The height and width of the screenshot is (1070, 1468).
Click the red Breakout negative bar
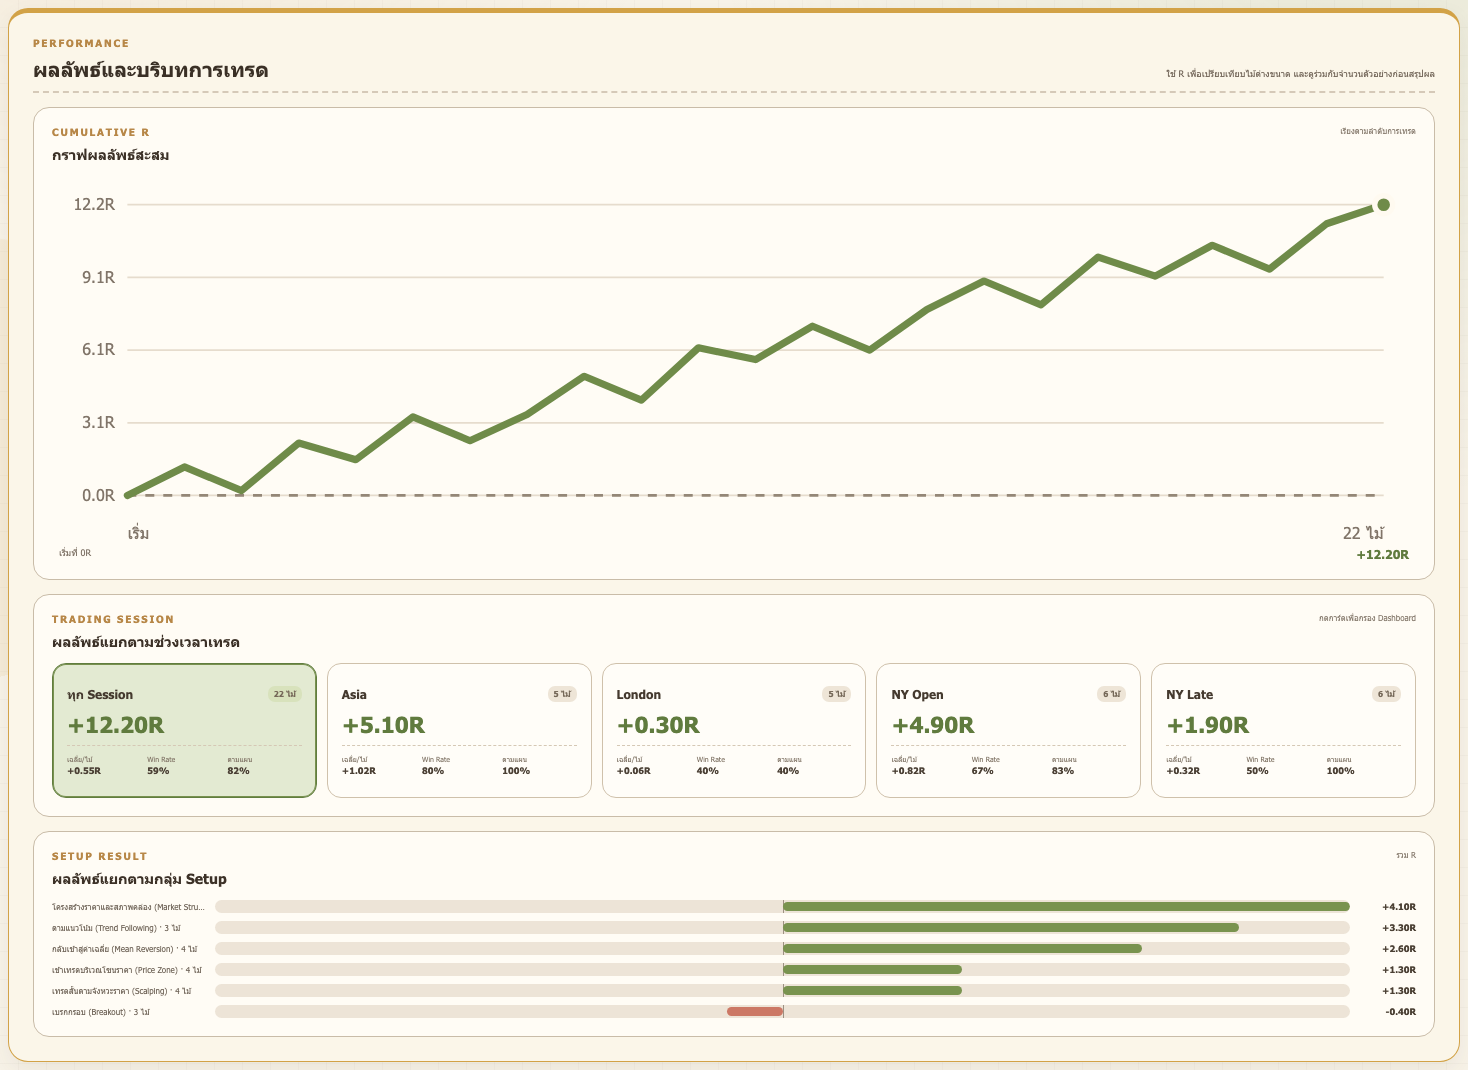click(755, 1012)
